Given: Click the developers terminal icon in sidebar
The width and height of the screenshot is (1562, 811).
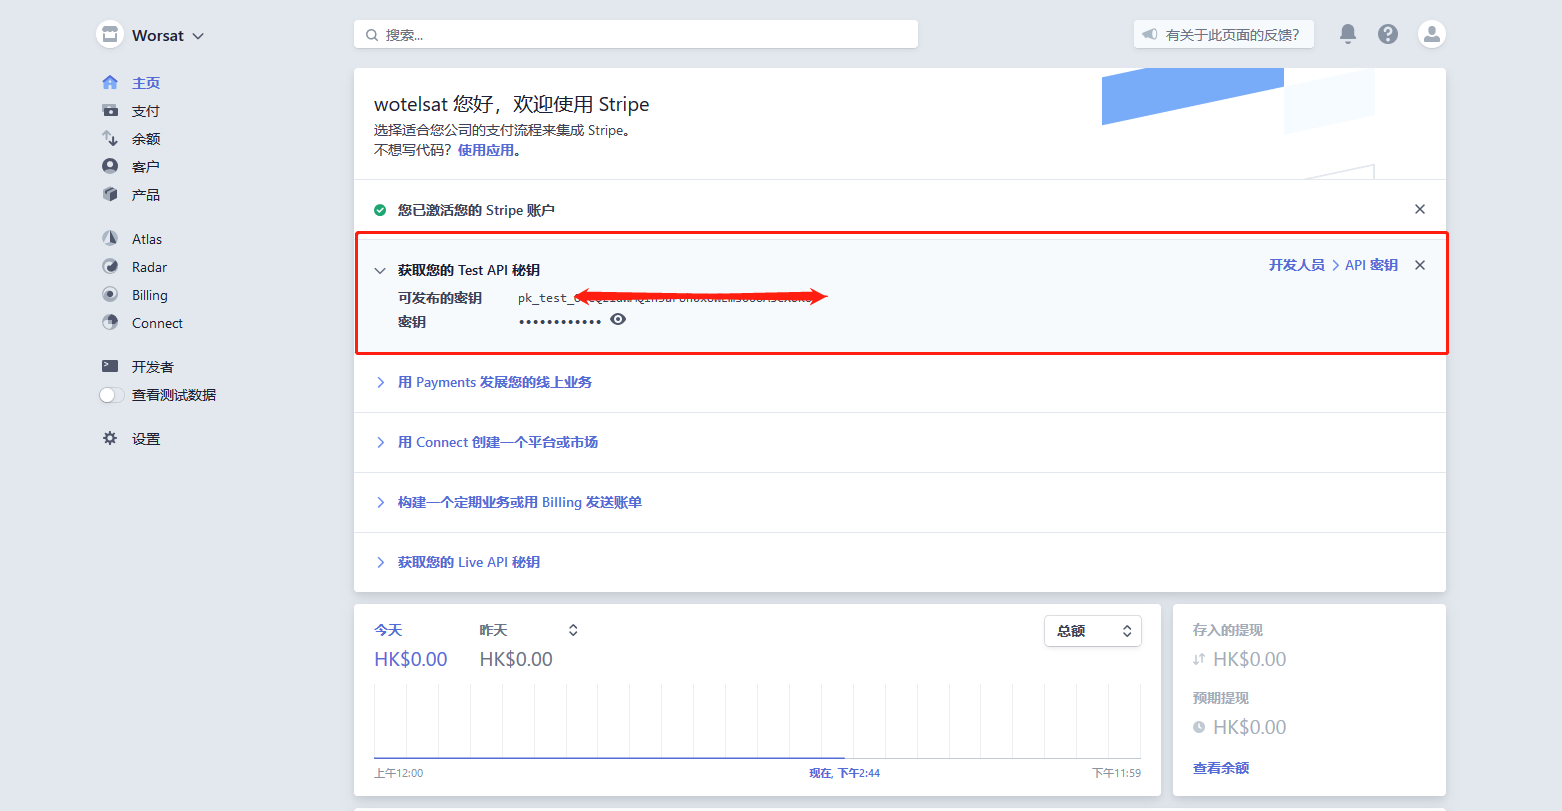Looking at the screenshot, I should (x=110, y=366).
